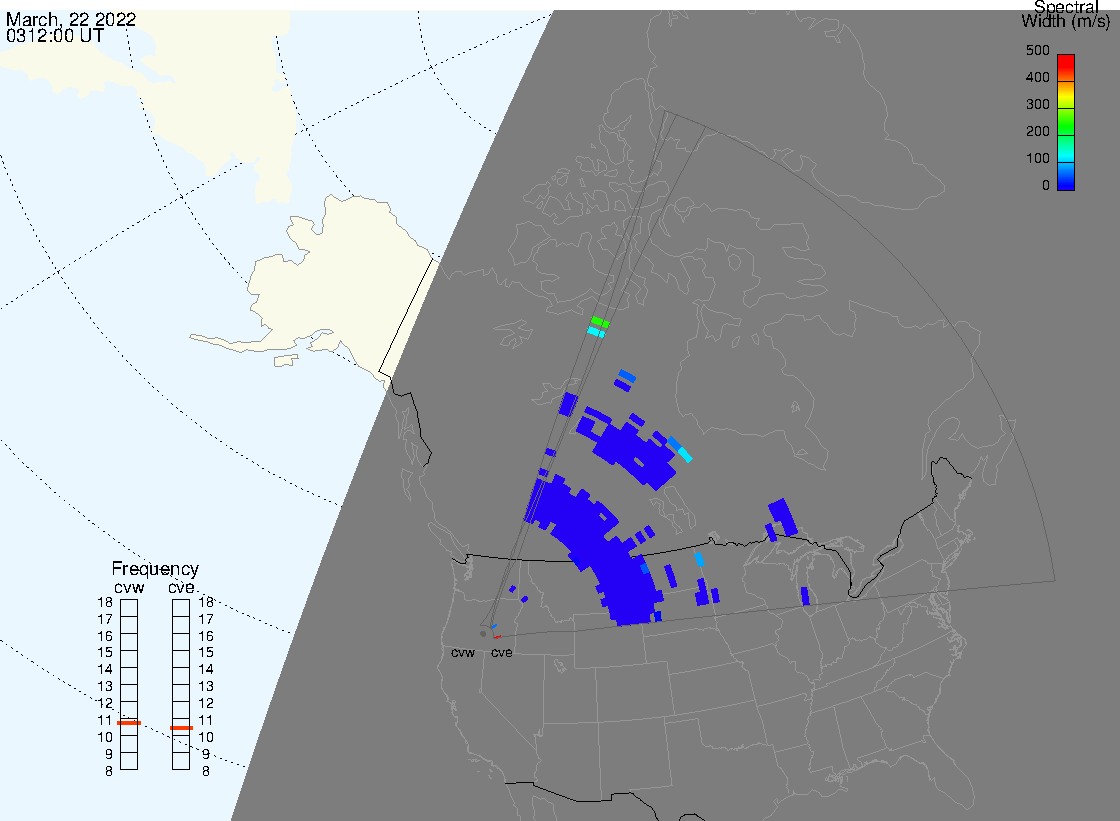The image size is (1120, 821).
Task: Click the 'cve' frequency column label
Action: click(181, 587)
